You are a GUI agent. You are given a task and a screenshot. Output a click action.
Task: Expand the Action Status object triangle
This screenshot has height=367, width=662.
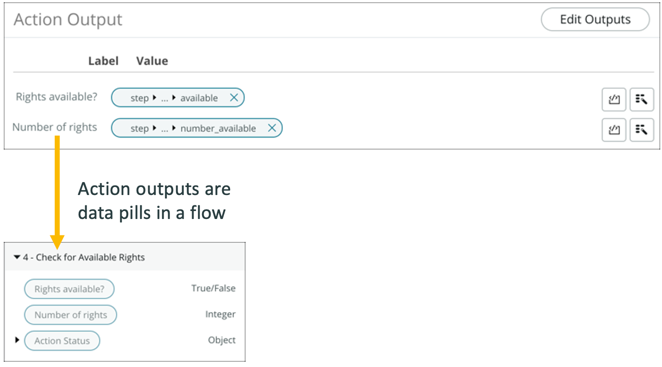click(17, 340)
